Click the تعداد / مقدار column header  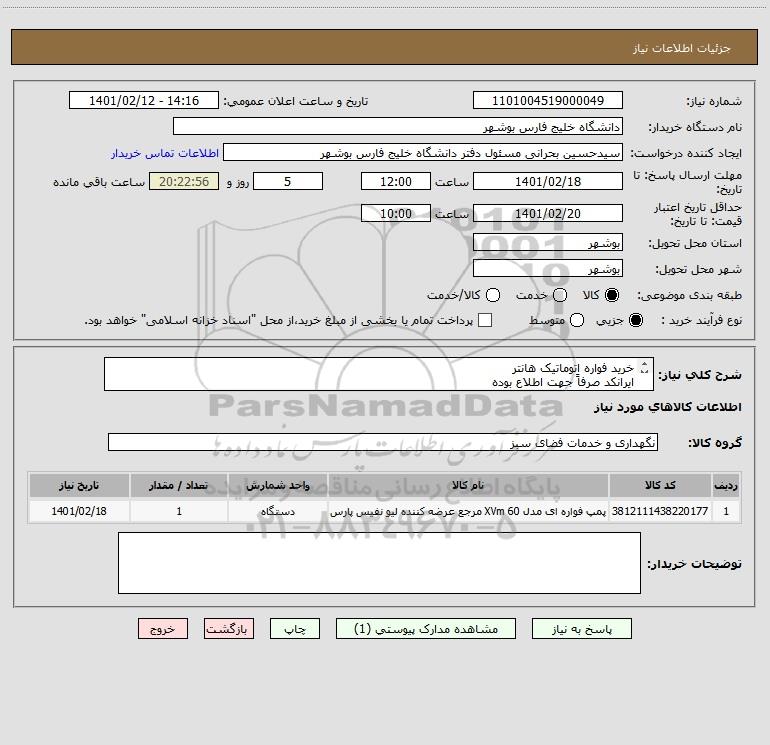click(179, 486)
